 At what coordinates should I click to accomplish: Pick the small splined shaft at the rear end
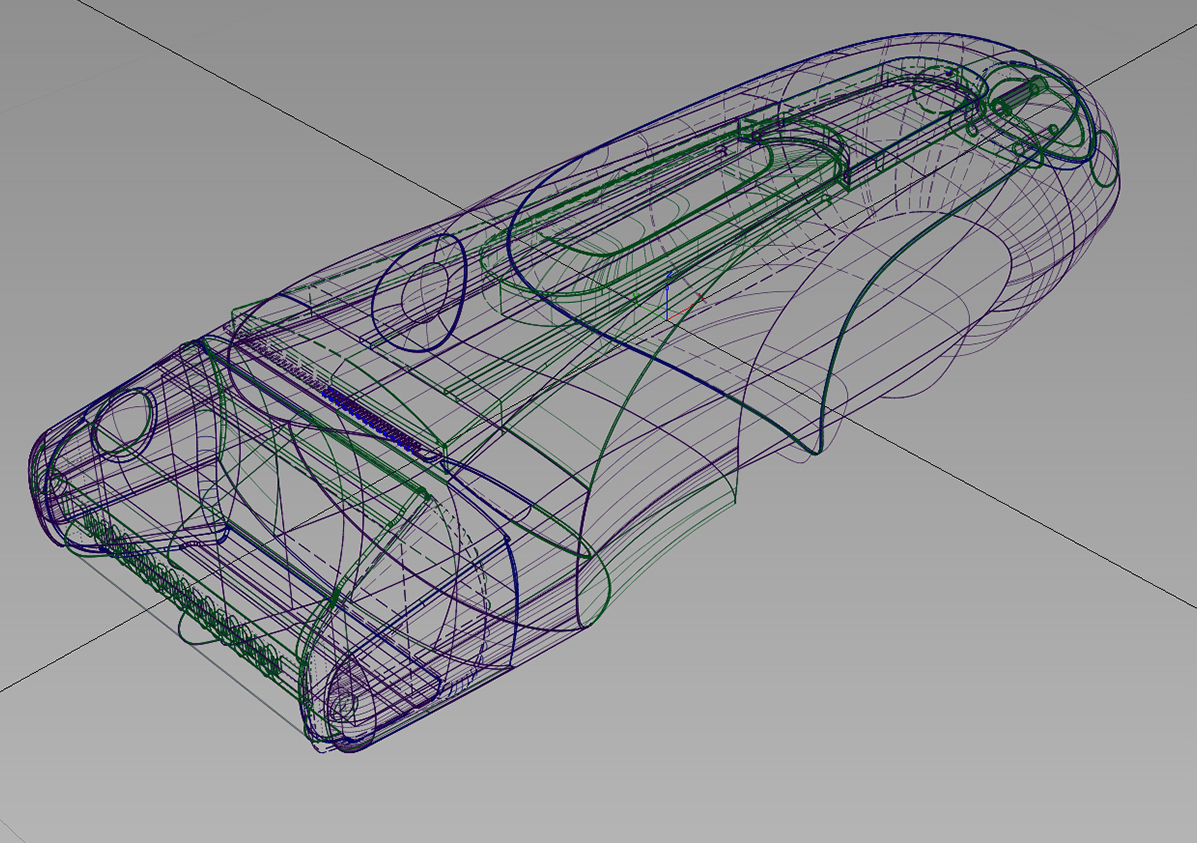pos(1019,97)
